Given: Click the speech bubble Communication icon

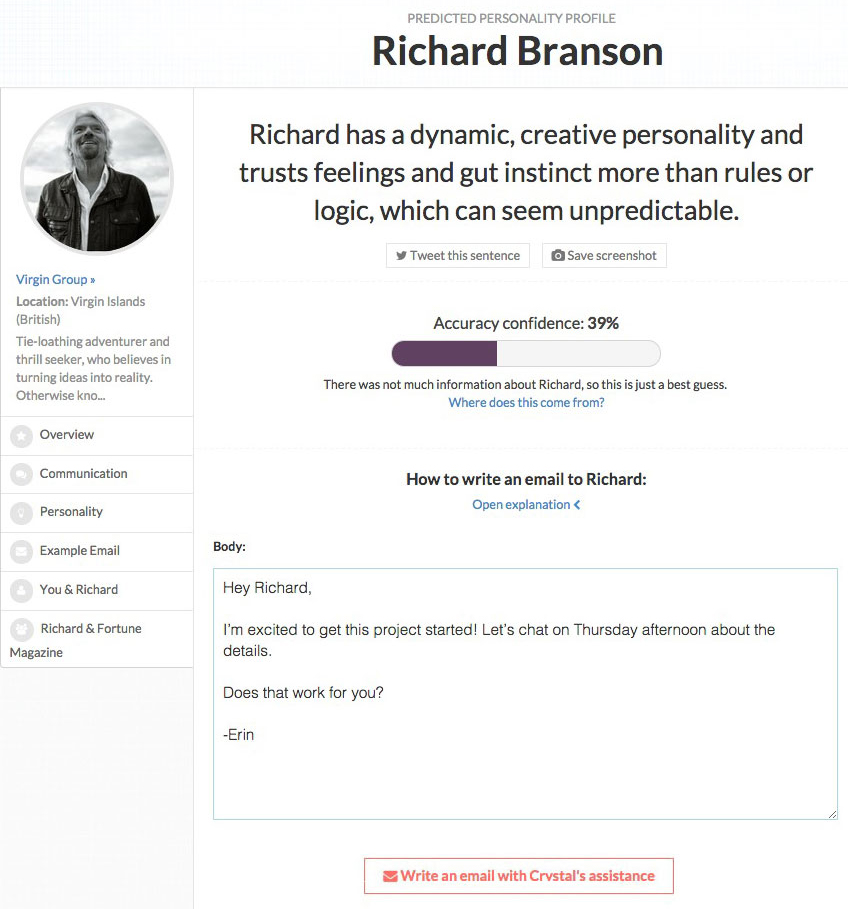Looking at the screenshot, I should [22, 474].
